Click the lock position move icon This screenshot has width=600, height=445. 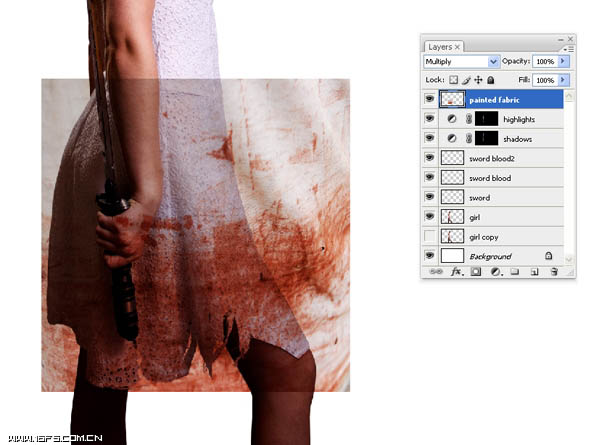point(478,80)
